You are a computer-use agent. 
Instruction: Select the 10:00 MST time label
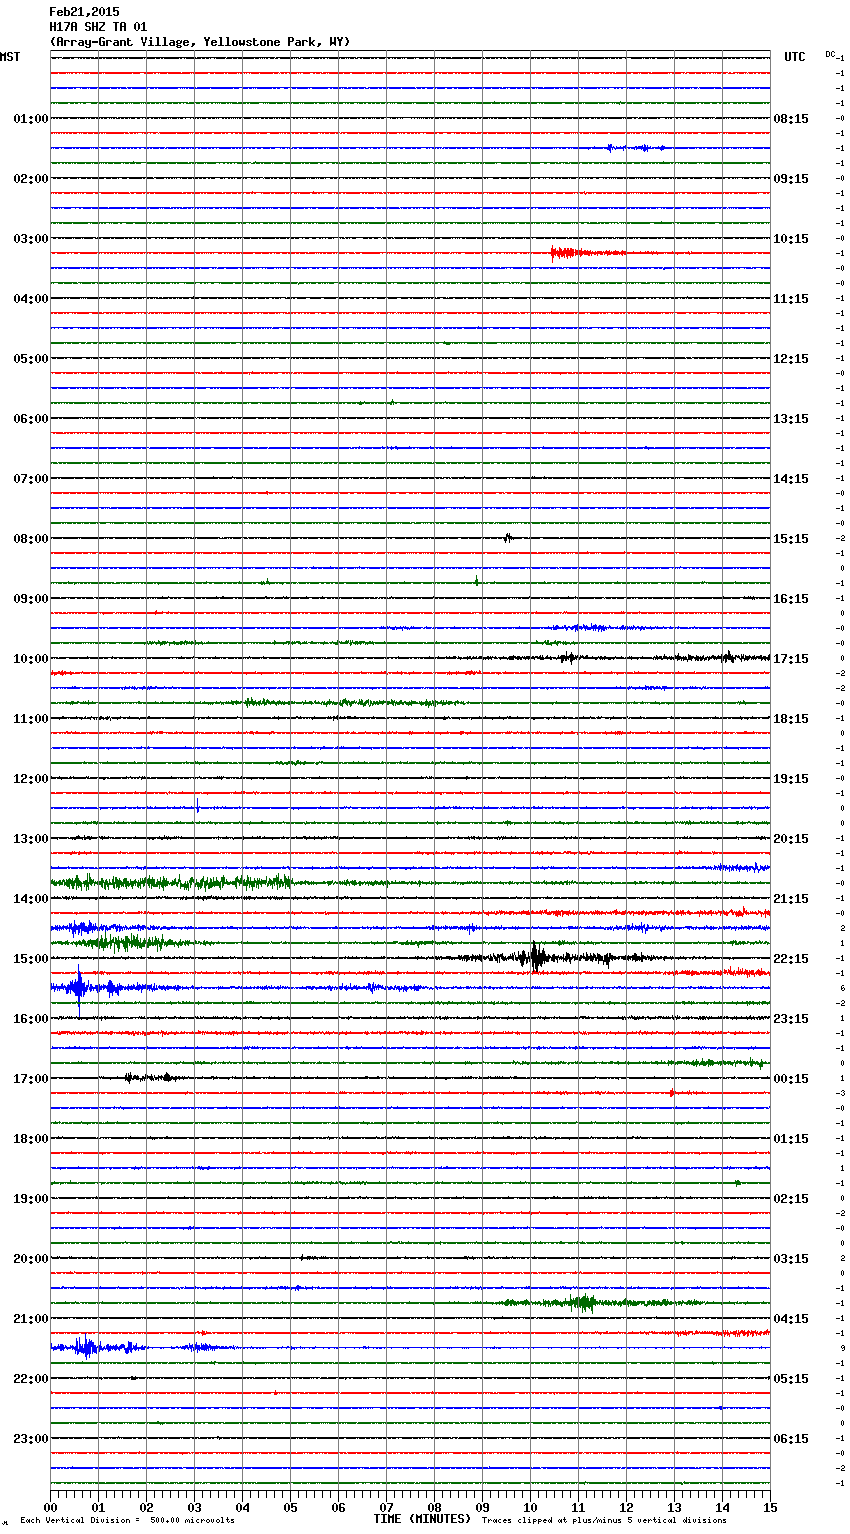pyautogui.click(x=31, y=659)
